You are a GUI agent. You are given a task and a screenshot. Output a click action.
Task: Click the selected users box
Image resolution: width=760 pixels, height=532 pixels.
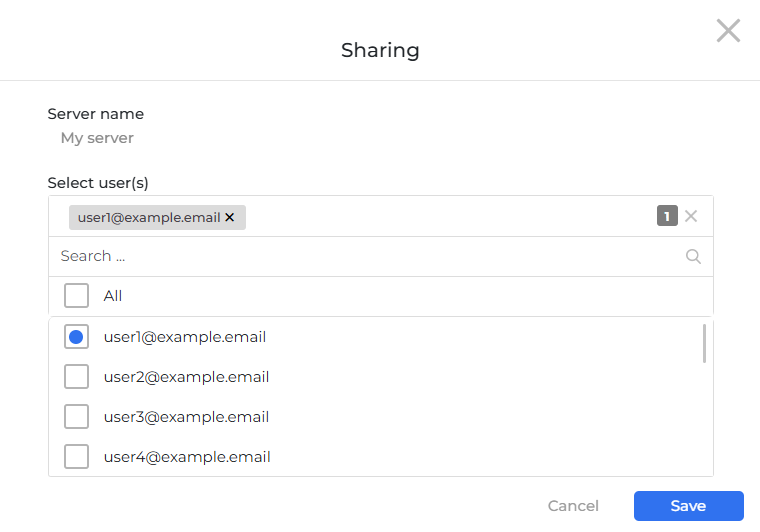point(450,217)
